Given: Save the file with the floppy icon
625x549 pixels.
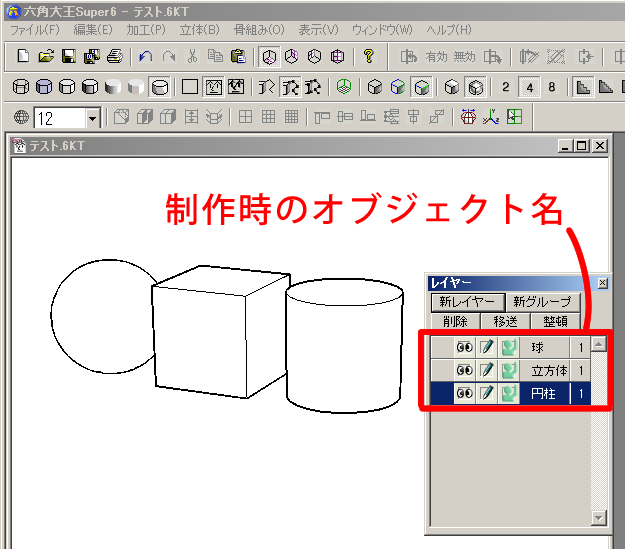Looking at the screenshot, I should click(69, 57).
